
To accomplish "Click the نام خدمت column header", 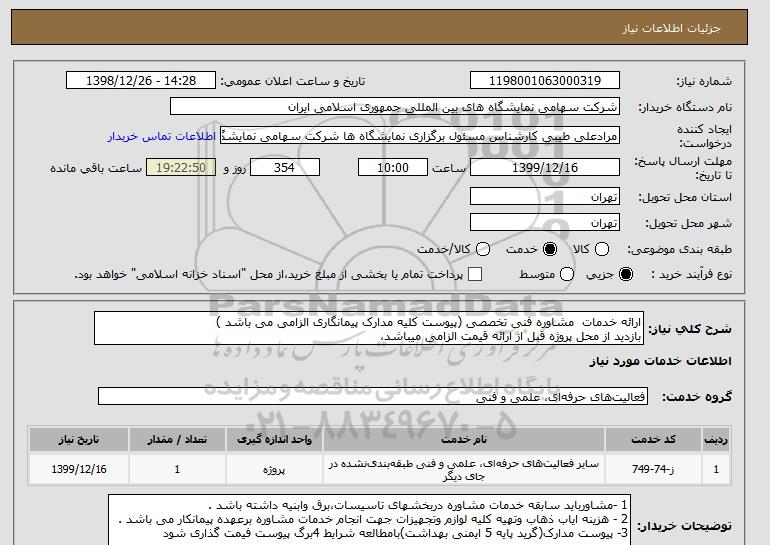I will click(x=464, y=439).
